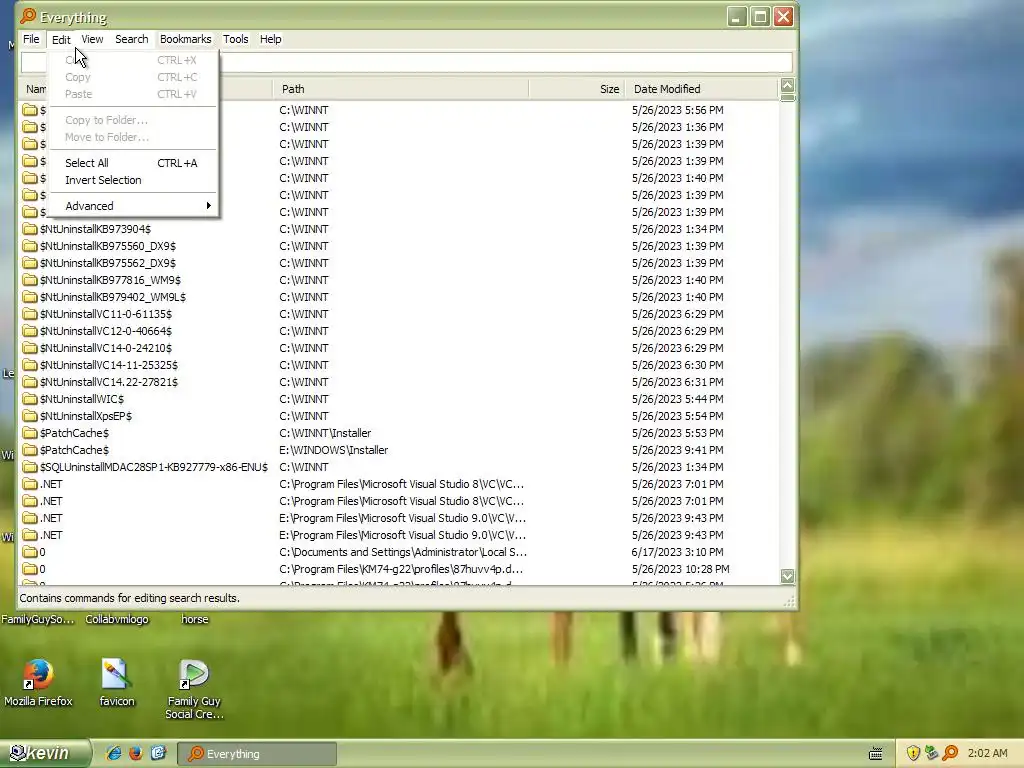1024x768 pixels.
Task: Click the folder icon of $NtUninstallVC12-0-40664$
Action: pyautogui.click(x=29, y=330)
